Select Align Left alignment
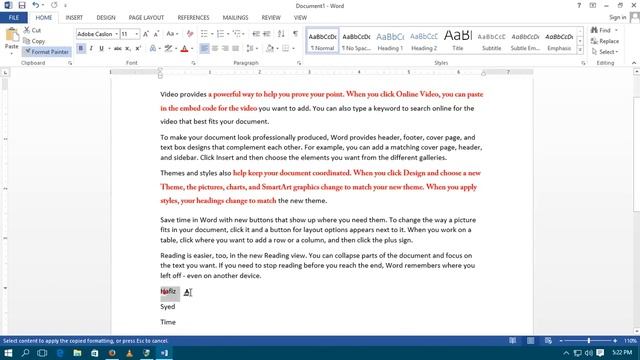Screen dimensions: 640x360 (x=204, y=49)
